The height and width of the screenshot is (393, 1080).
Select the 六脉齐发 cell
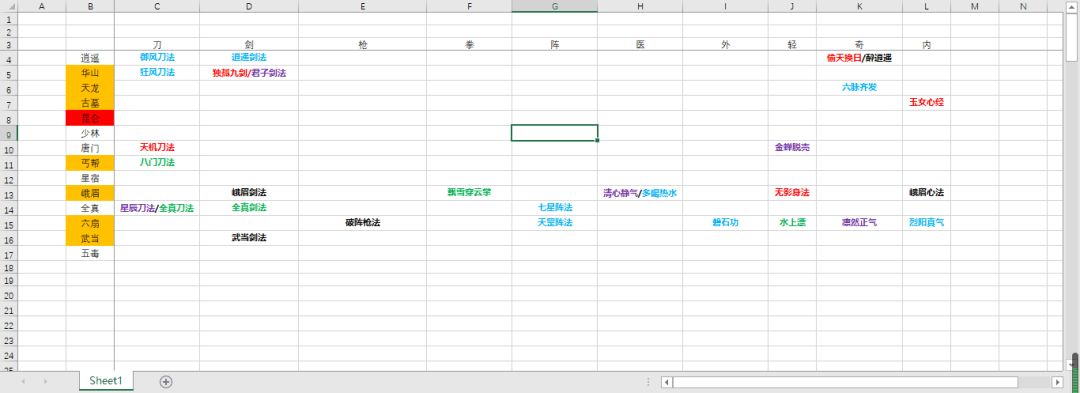tap(860, 87)
